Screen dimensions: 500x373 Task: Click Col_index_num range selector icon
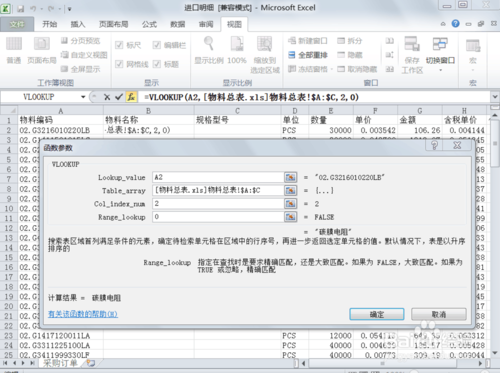click(x=290, y=204)
